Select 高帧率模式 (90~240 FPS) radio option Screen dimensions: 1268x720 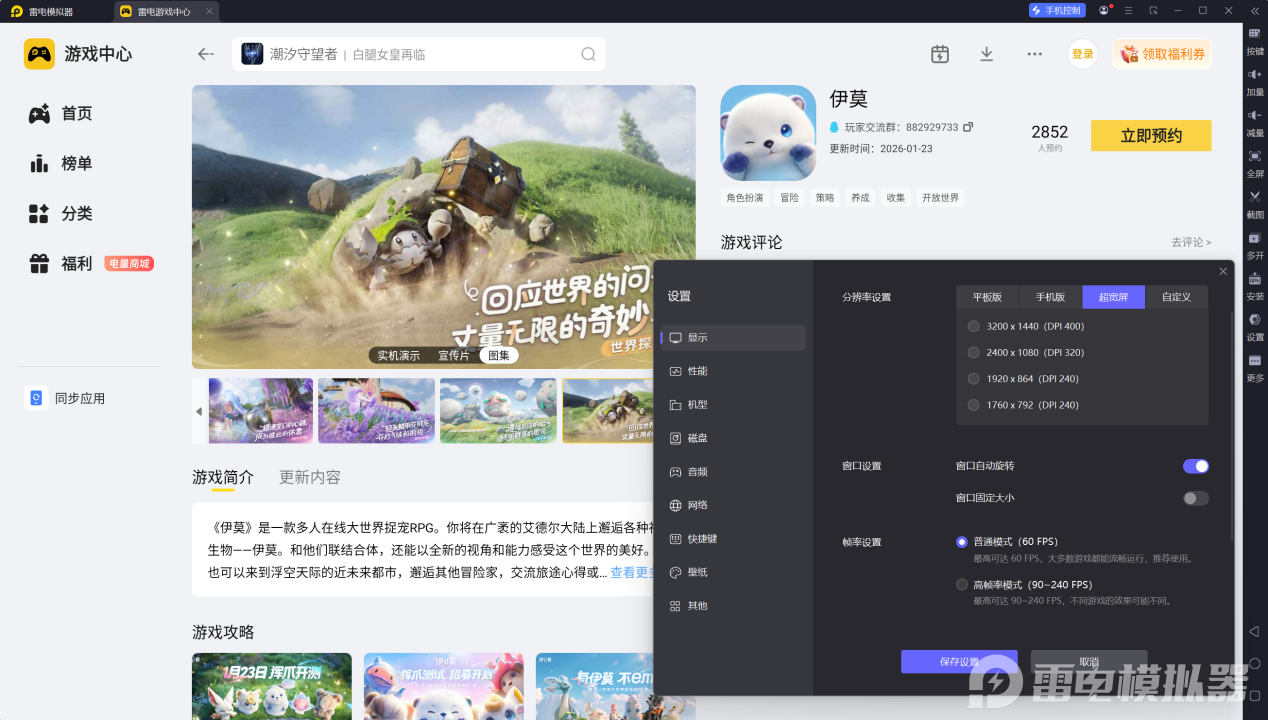(x=962, y=585)
